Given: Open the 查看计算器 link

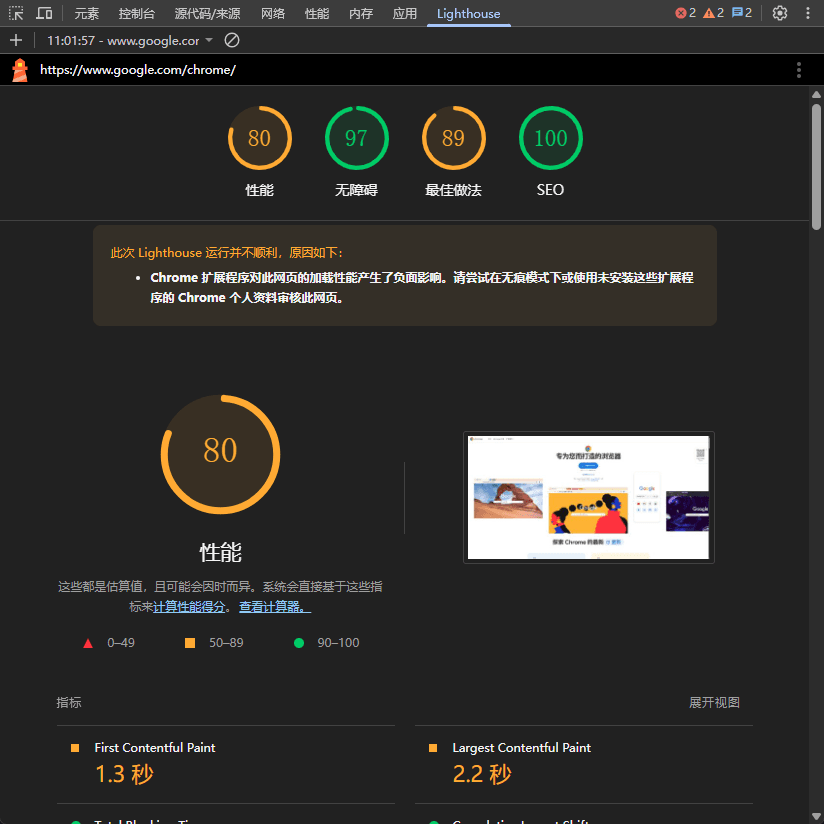Looking at the screenshot, I should (275, 607).
